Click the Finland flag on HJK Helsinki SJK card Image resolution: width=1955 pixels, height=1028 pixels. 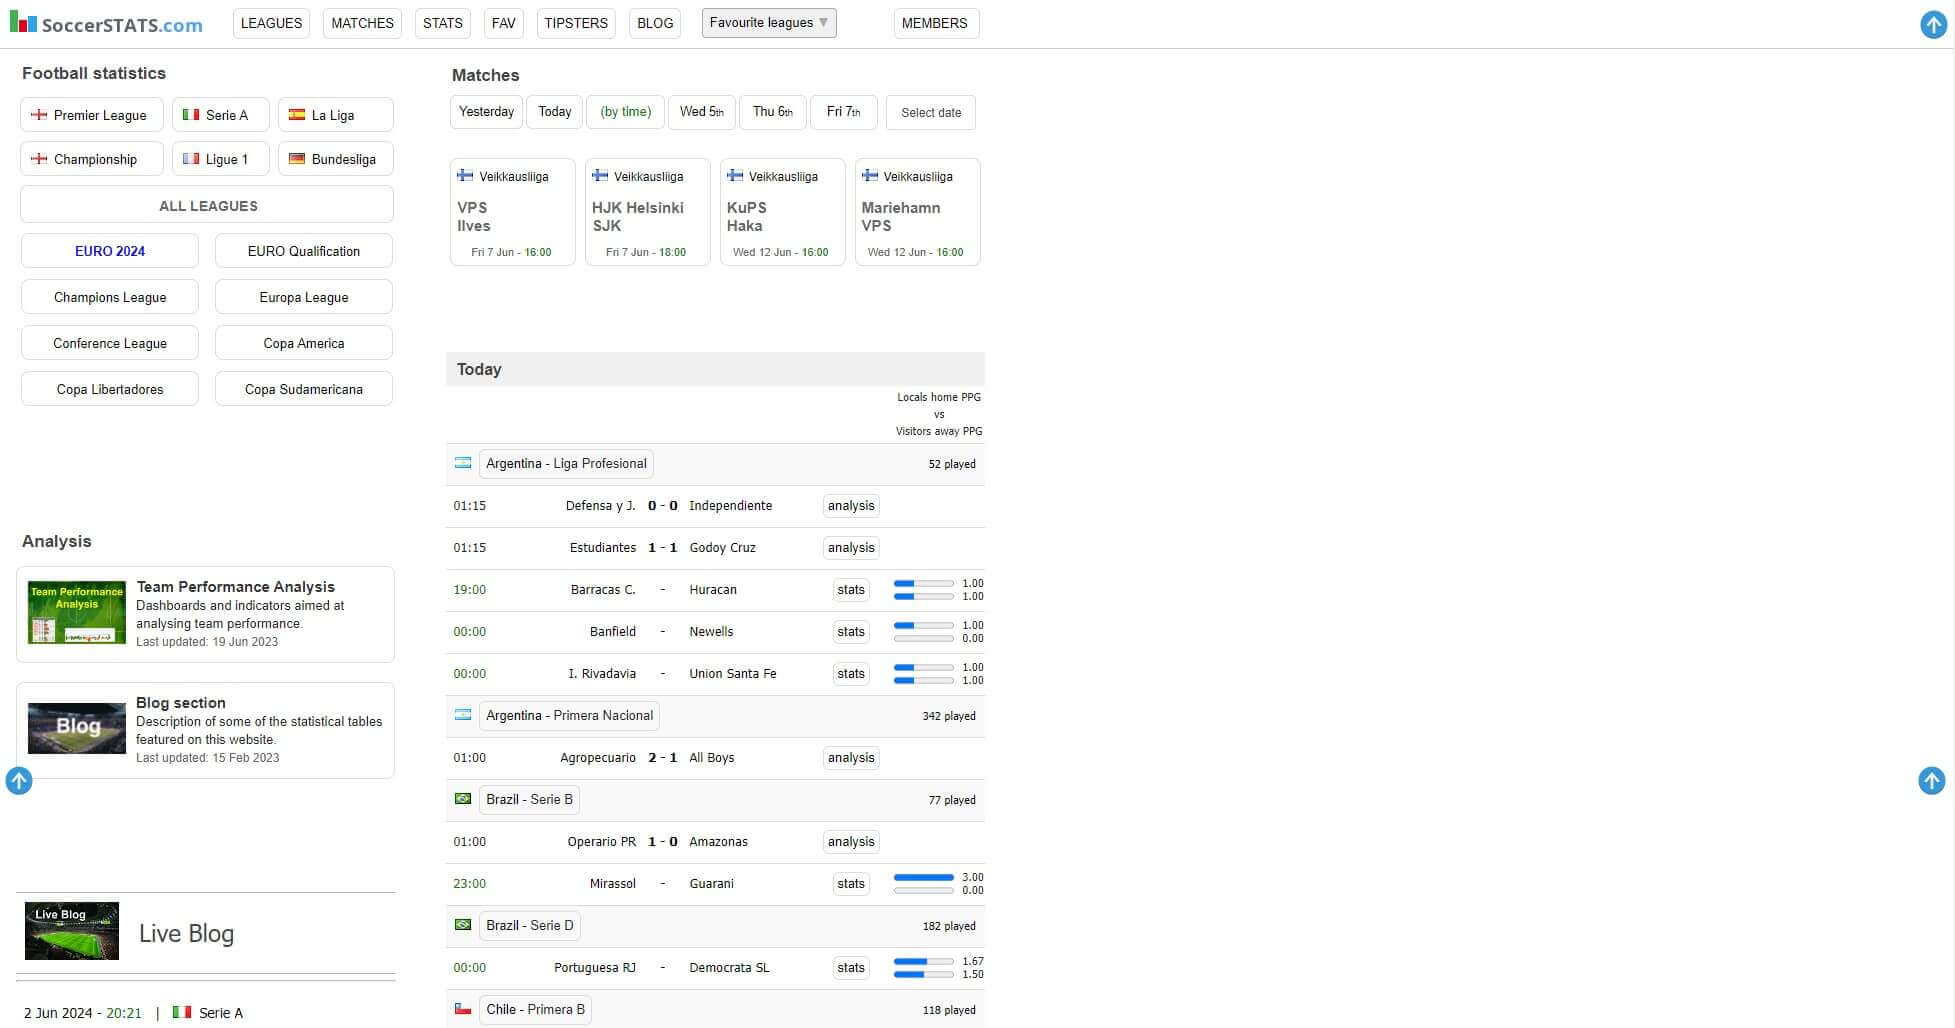point(601,175)
